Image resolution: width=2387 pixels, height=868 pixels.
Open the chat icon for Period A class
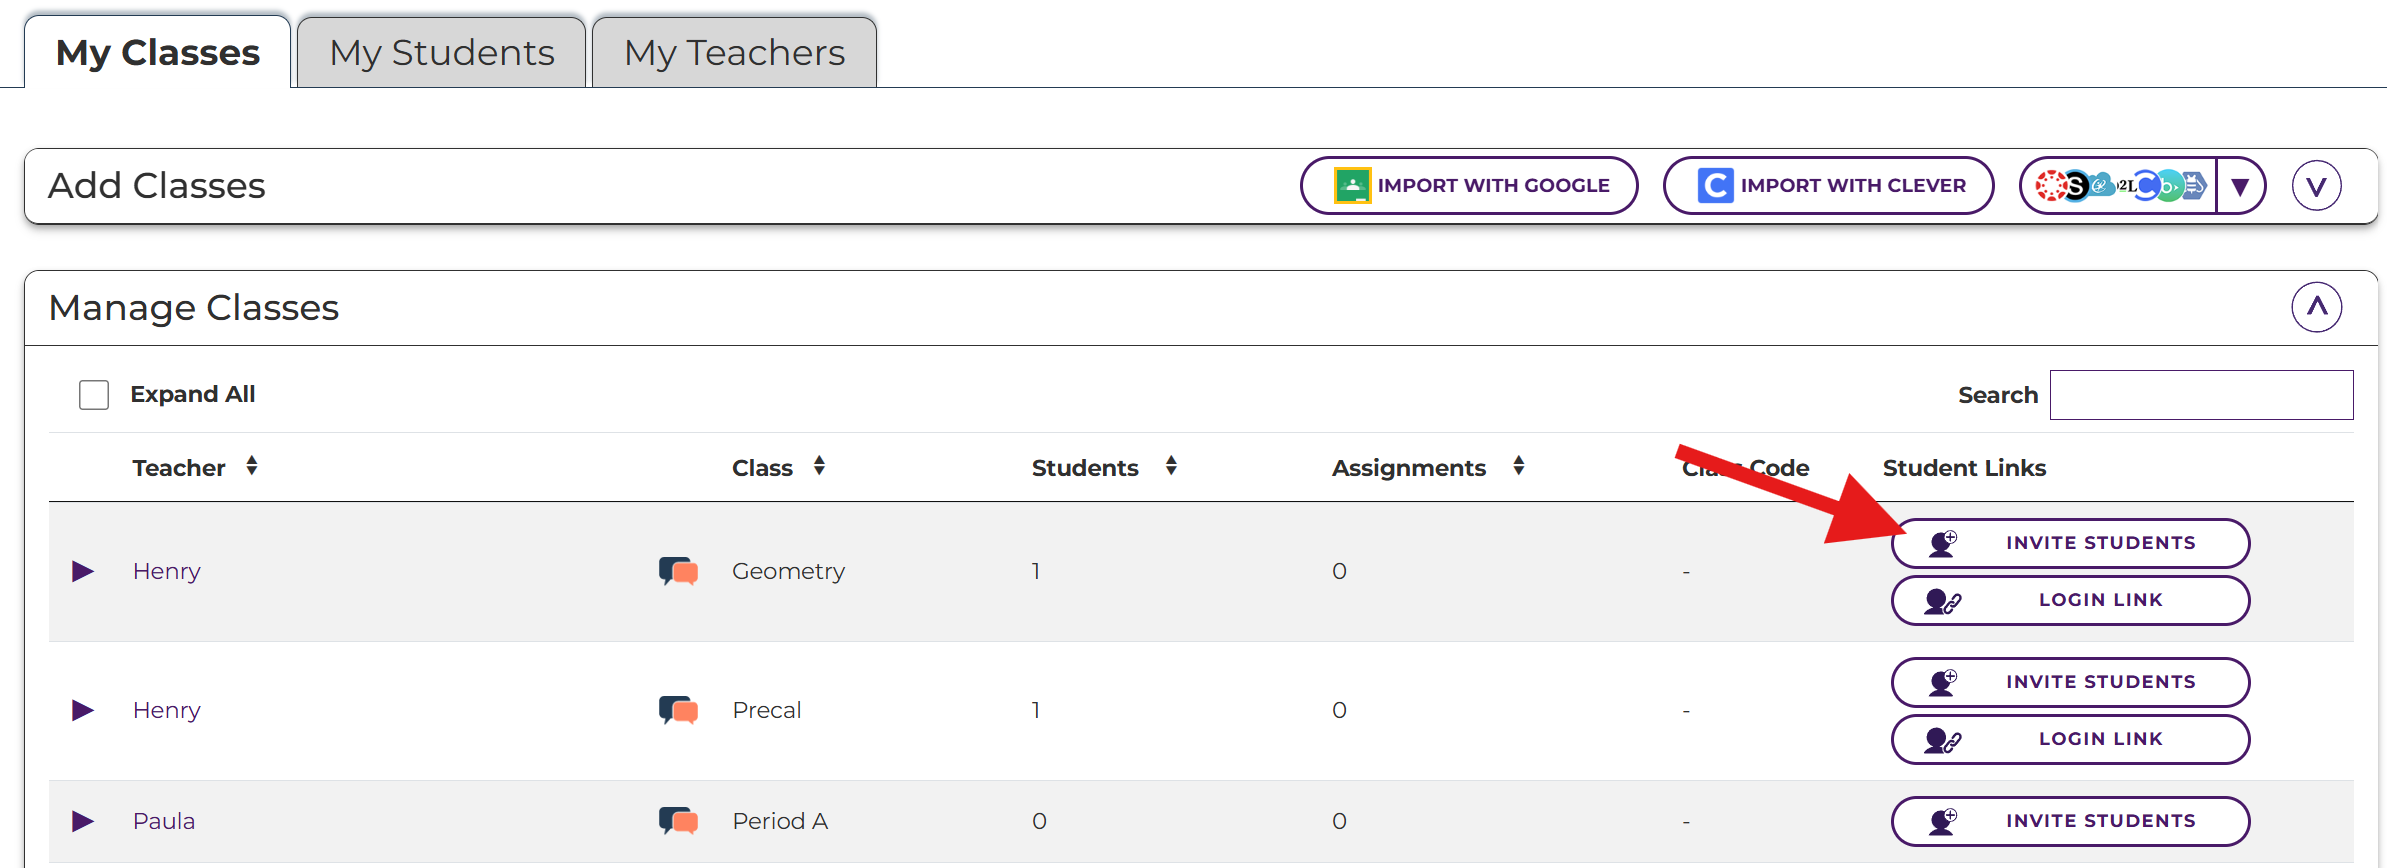click(678, 821)
